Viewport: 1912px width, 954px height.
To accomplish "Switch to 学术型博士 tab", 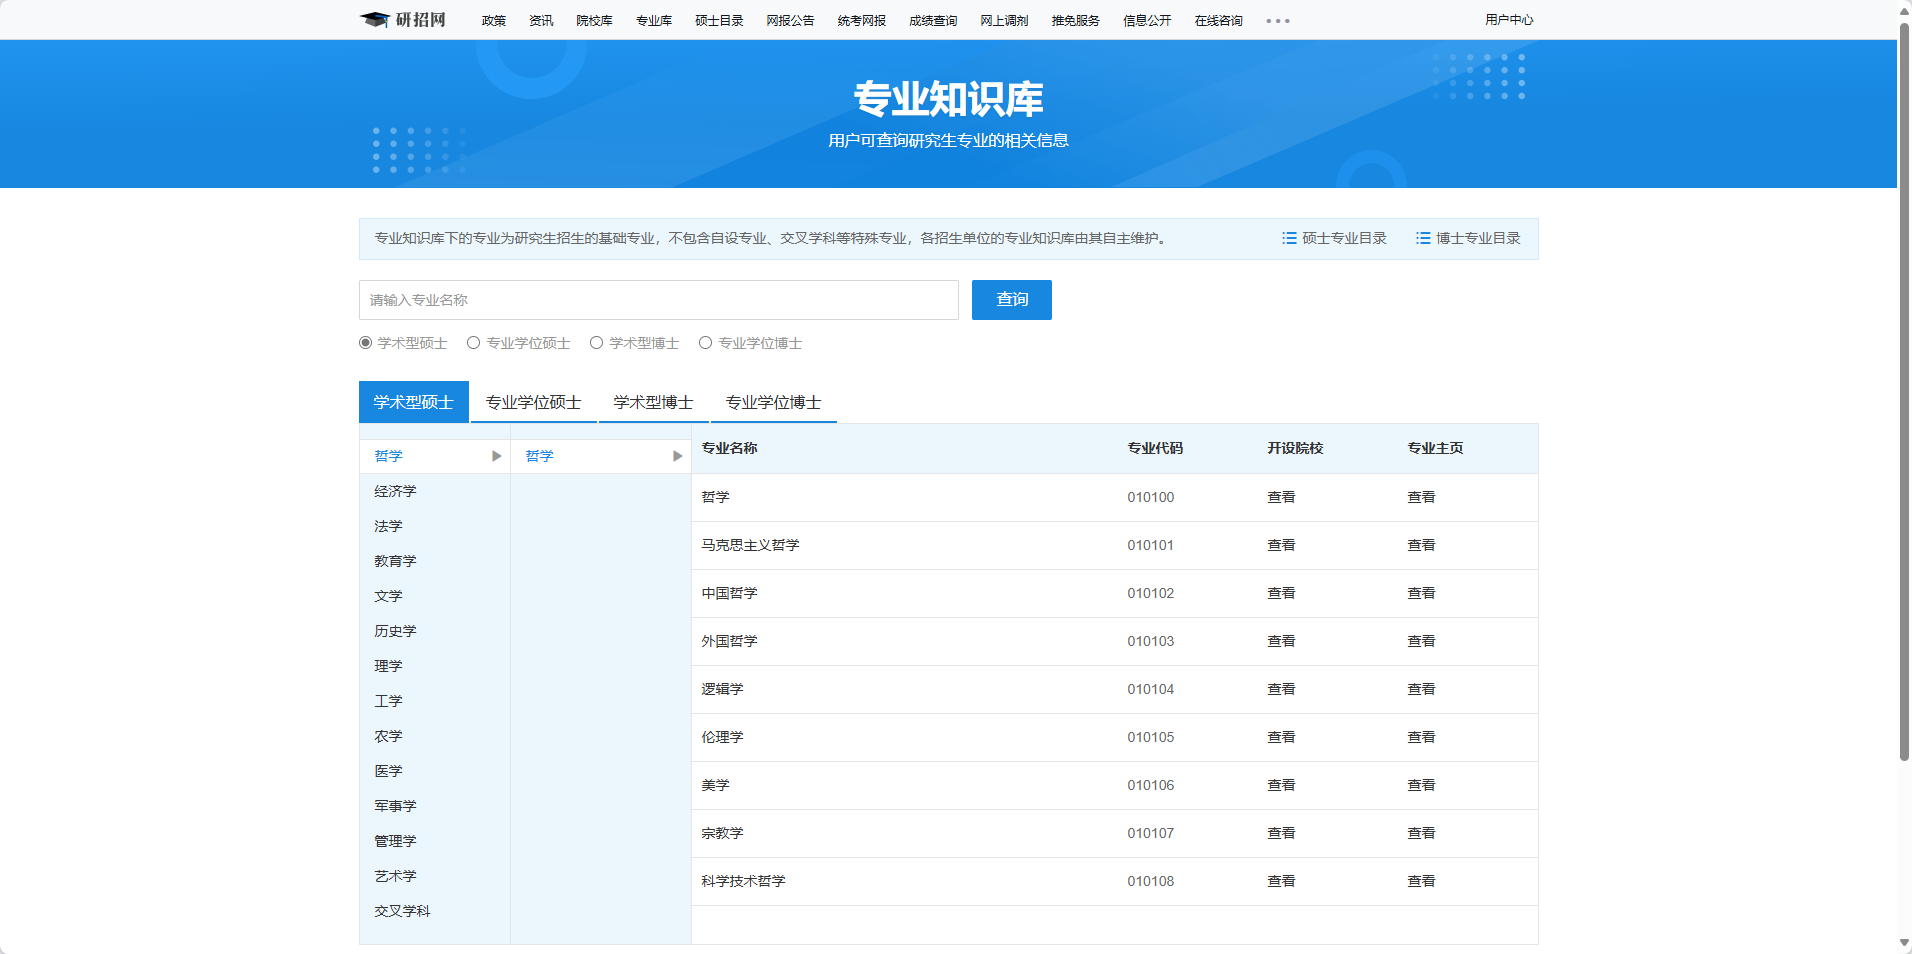I will (x=654, y=402).
